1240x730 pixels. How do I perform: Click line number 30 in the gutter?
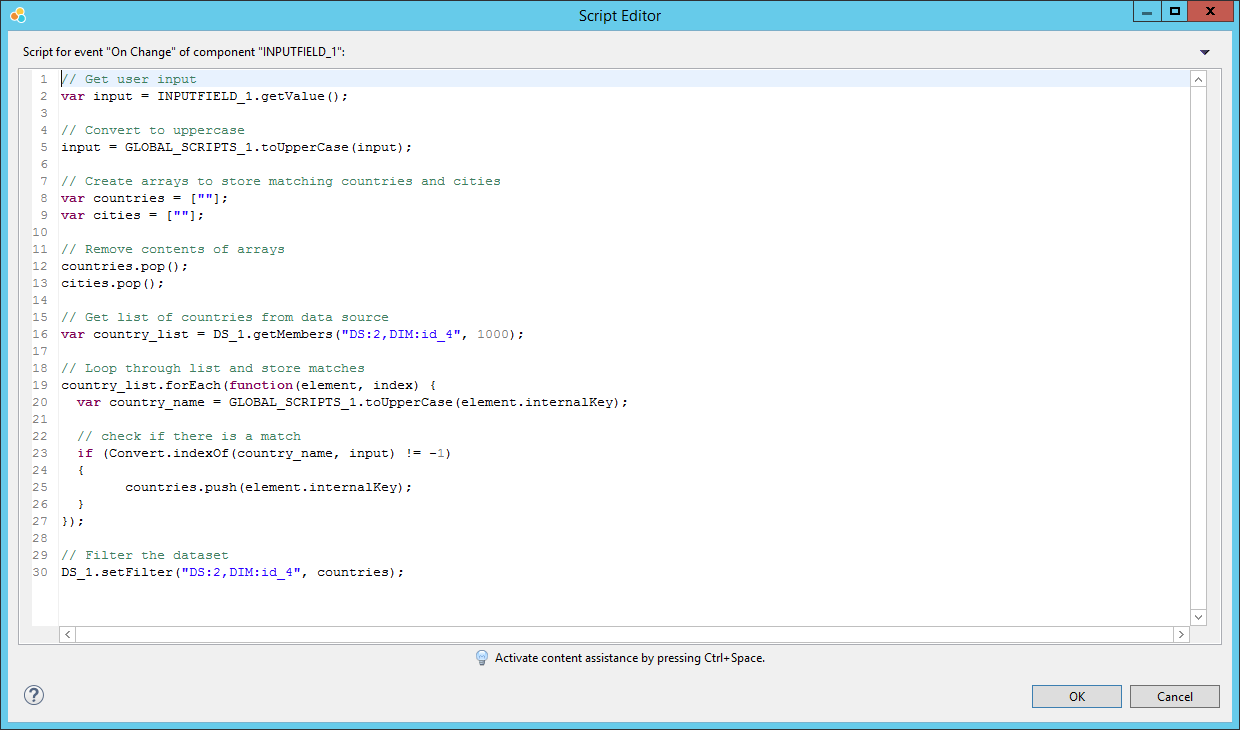[40, 572]
